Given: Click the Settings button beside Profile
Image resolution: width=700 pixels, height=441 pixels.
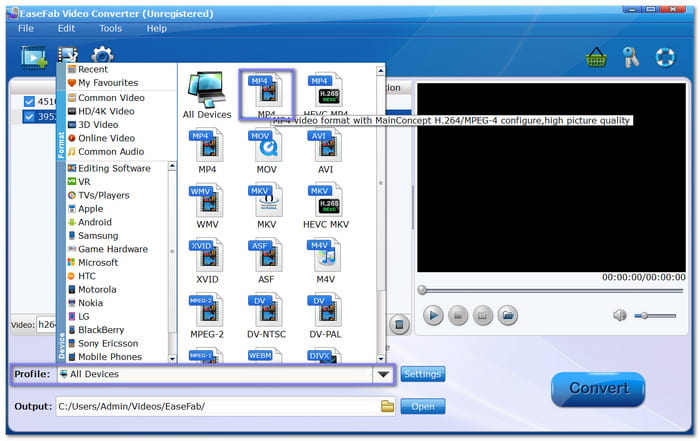Looking at the screenshot, I should (422, 374).
